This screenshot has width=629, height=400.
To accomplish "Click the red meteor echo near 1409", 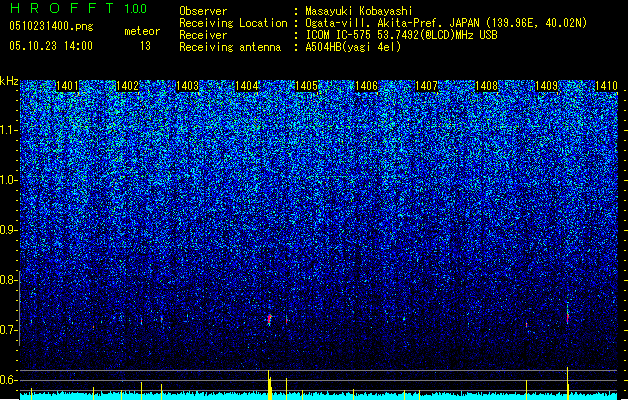I will (x=568, y=317).
